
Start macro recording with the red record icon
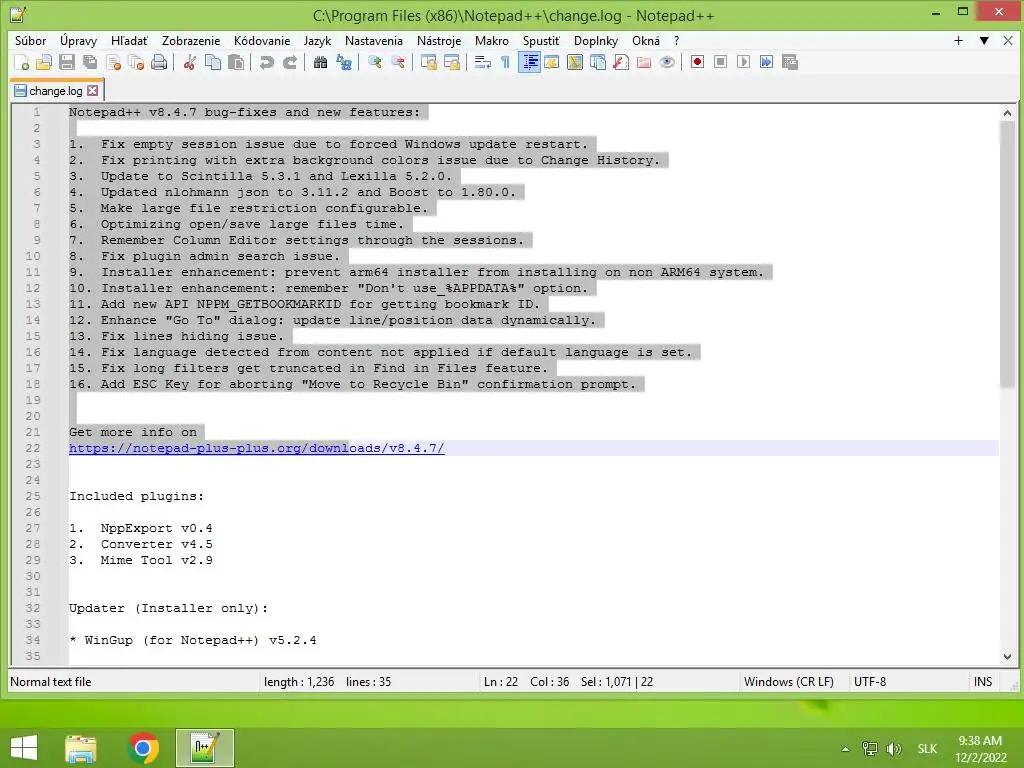point(697,62)
